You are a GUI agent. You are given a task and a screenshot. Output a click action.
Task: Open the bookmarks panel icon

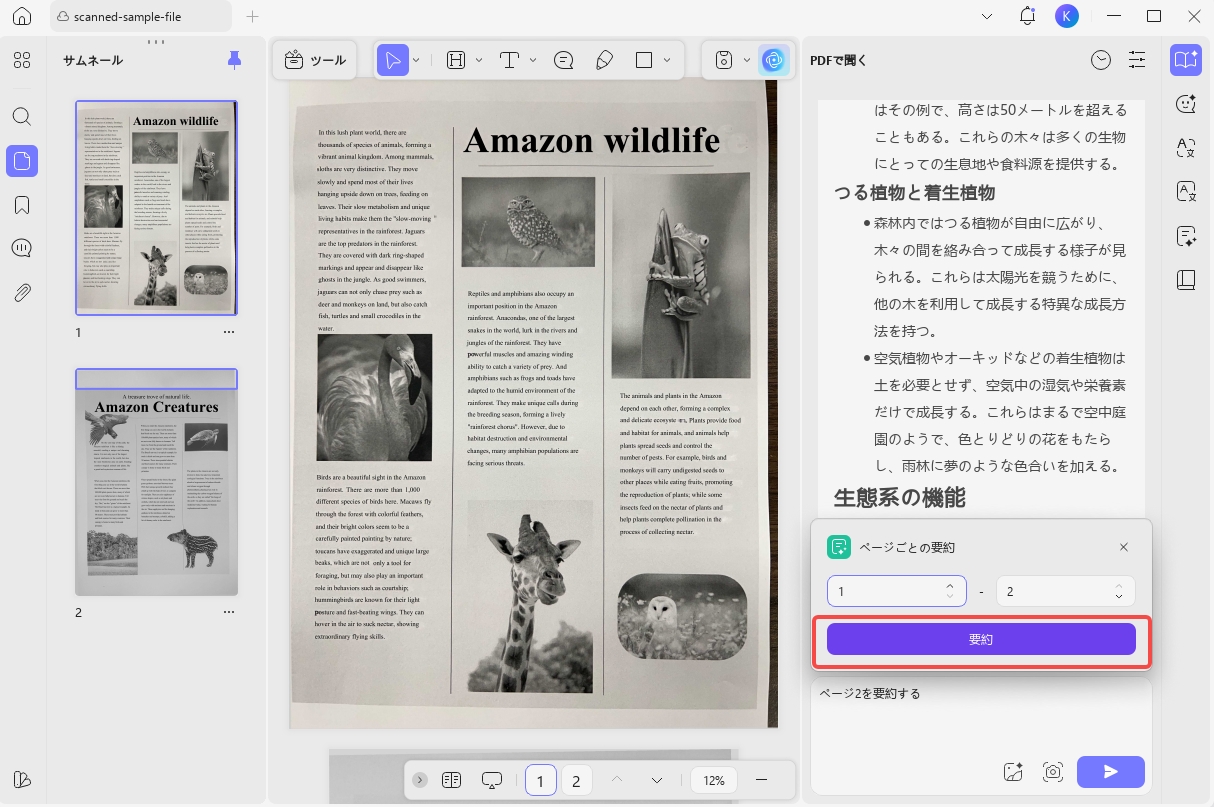click(x=22, y=205)
